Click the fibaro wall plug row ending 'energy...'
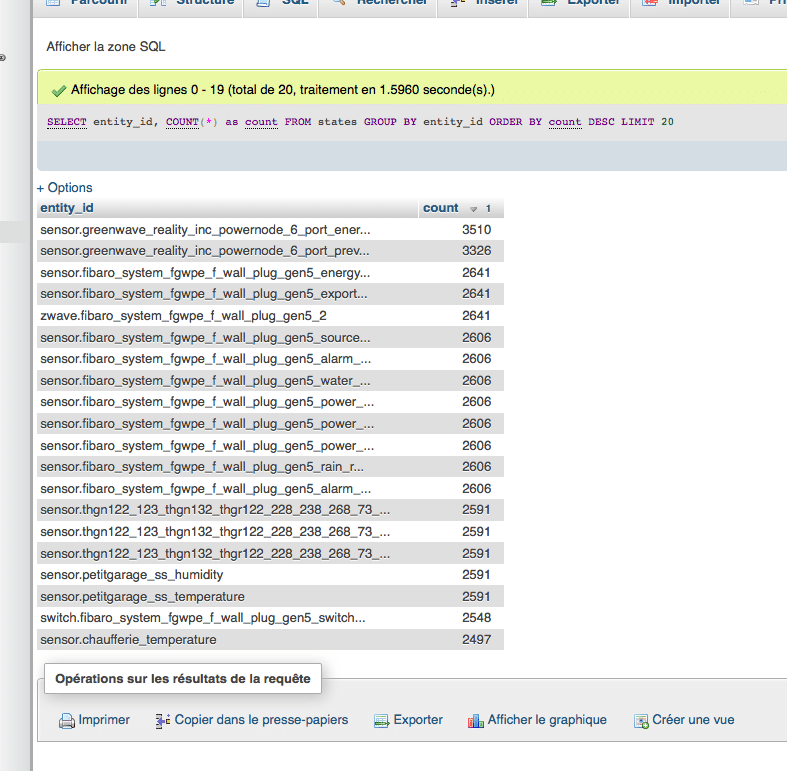The width and height of the screenshot is (787, 771). tap(270, 273)
